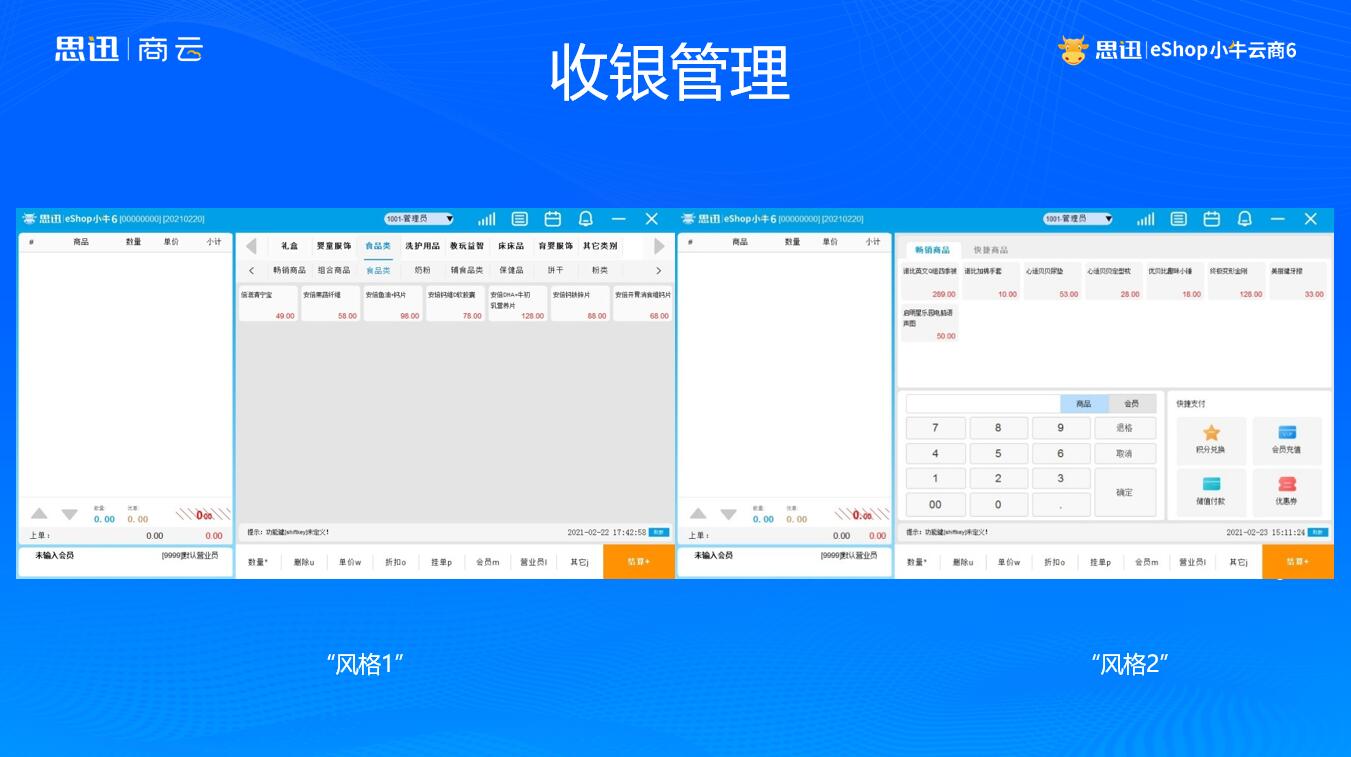
Task: Select the 洗护用品 category tab
Action: 422,246
